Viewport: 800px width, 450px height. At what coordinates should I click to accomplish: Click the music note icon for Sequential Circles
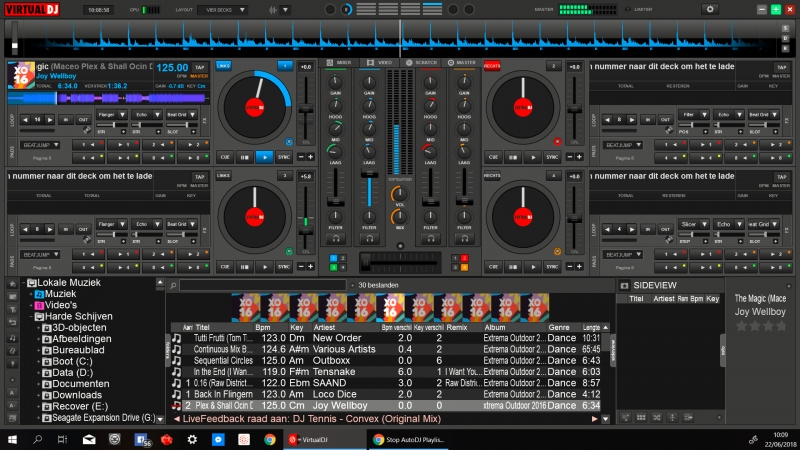(x=177, y=360)
